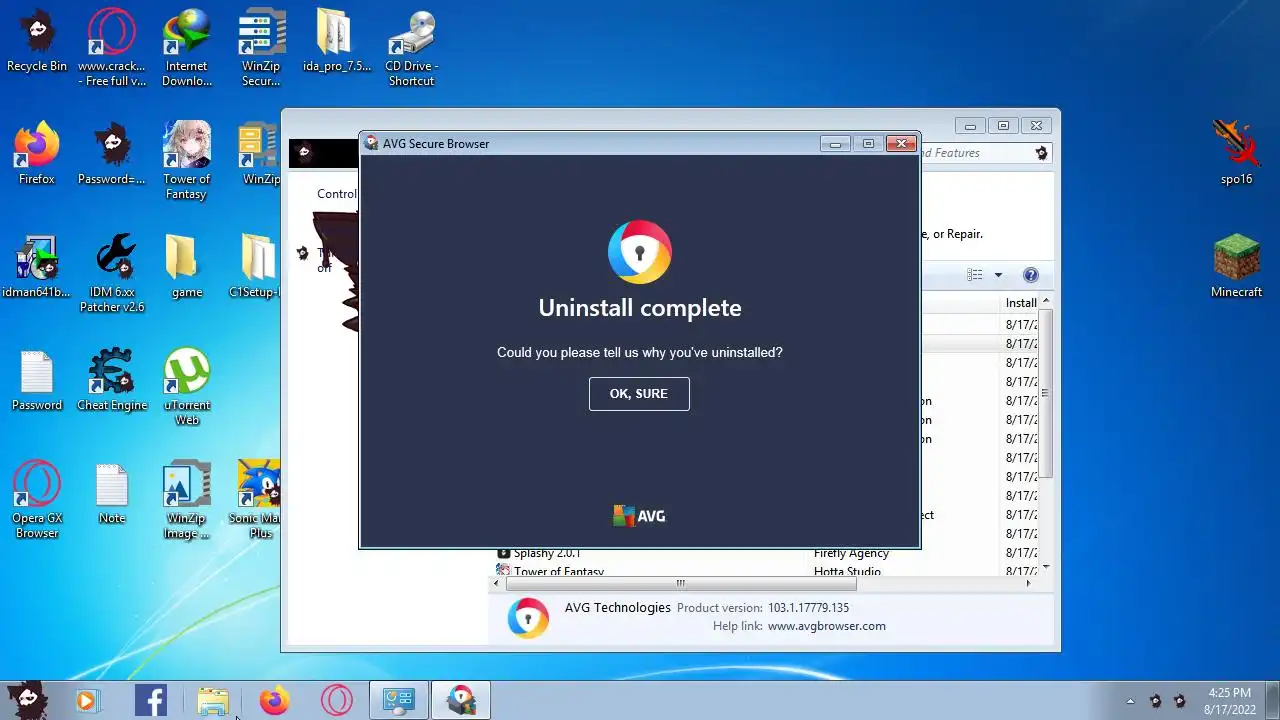
Task: Open the game folder on desktop
Action: (187, 268)
